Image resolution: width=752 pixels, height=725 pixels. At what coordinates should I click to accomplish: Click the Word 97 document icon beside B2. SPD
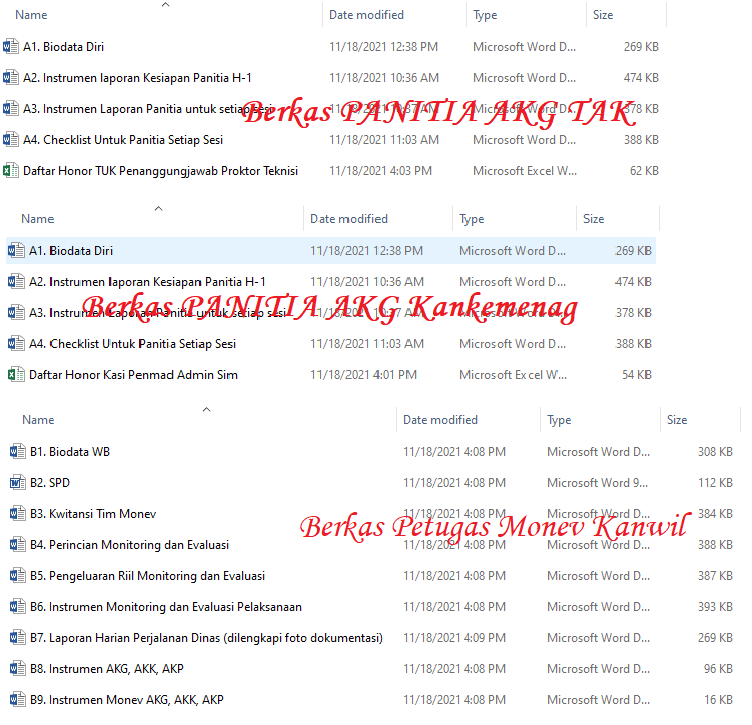(x=18, y=482)
